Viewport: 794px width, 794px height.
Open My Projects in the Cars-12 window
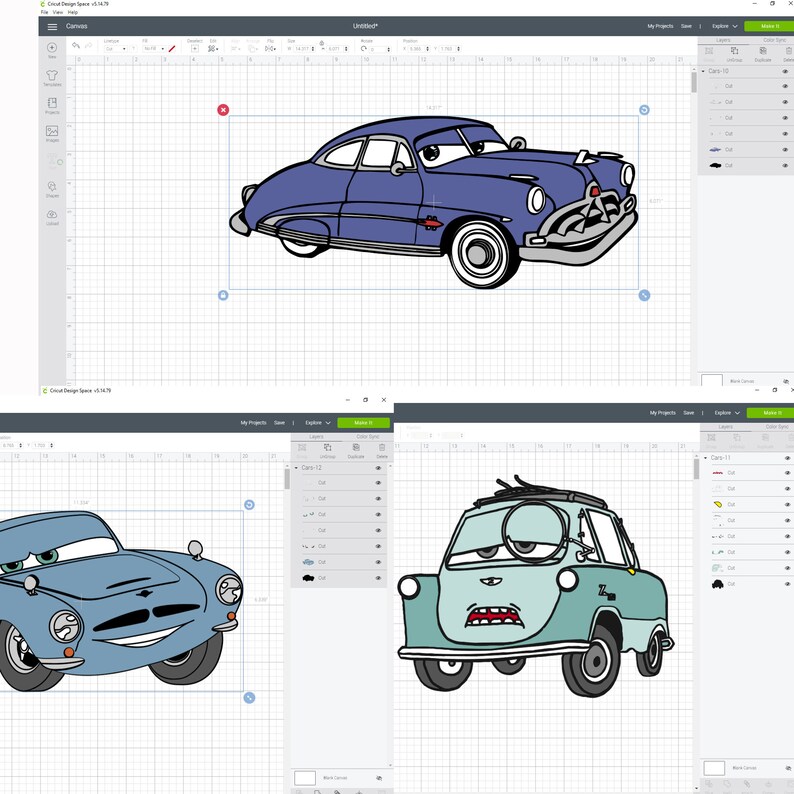[253, 423]
